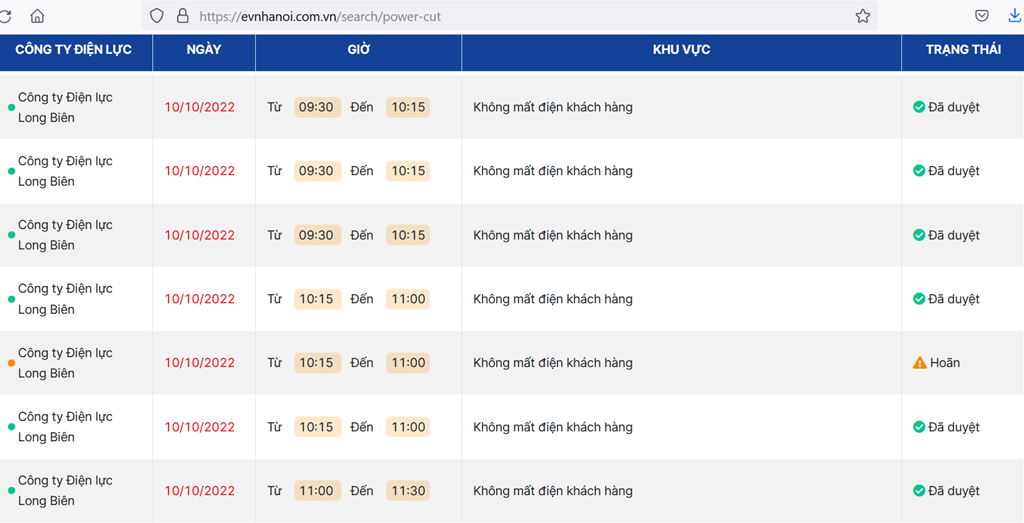Click the GIỜ column header
The height and width of the screenshot is (523, 1024).
tap(359, 50)
